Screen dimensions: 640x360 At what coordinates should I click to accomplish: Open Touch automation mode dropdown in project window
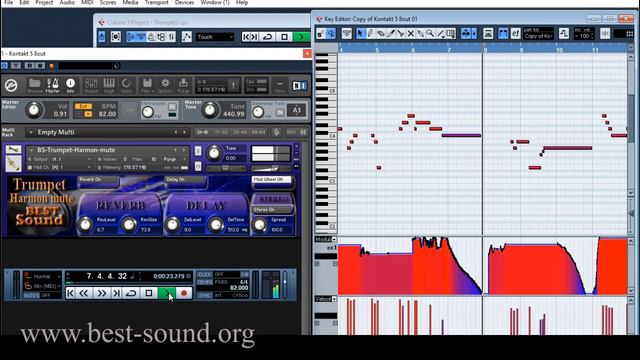[215, 37]
